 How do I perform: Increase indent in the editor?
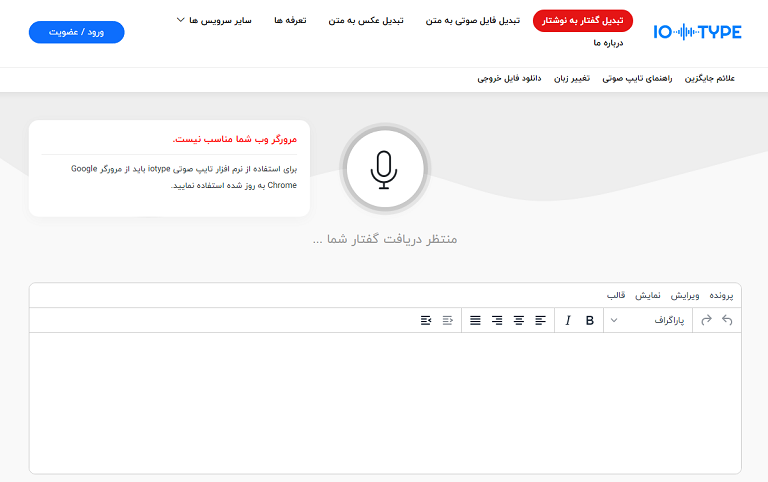click(426, 320)
